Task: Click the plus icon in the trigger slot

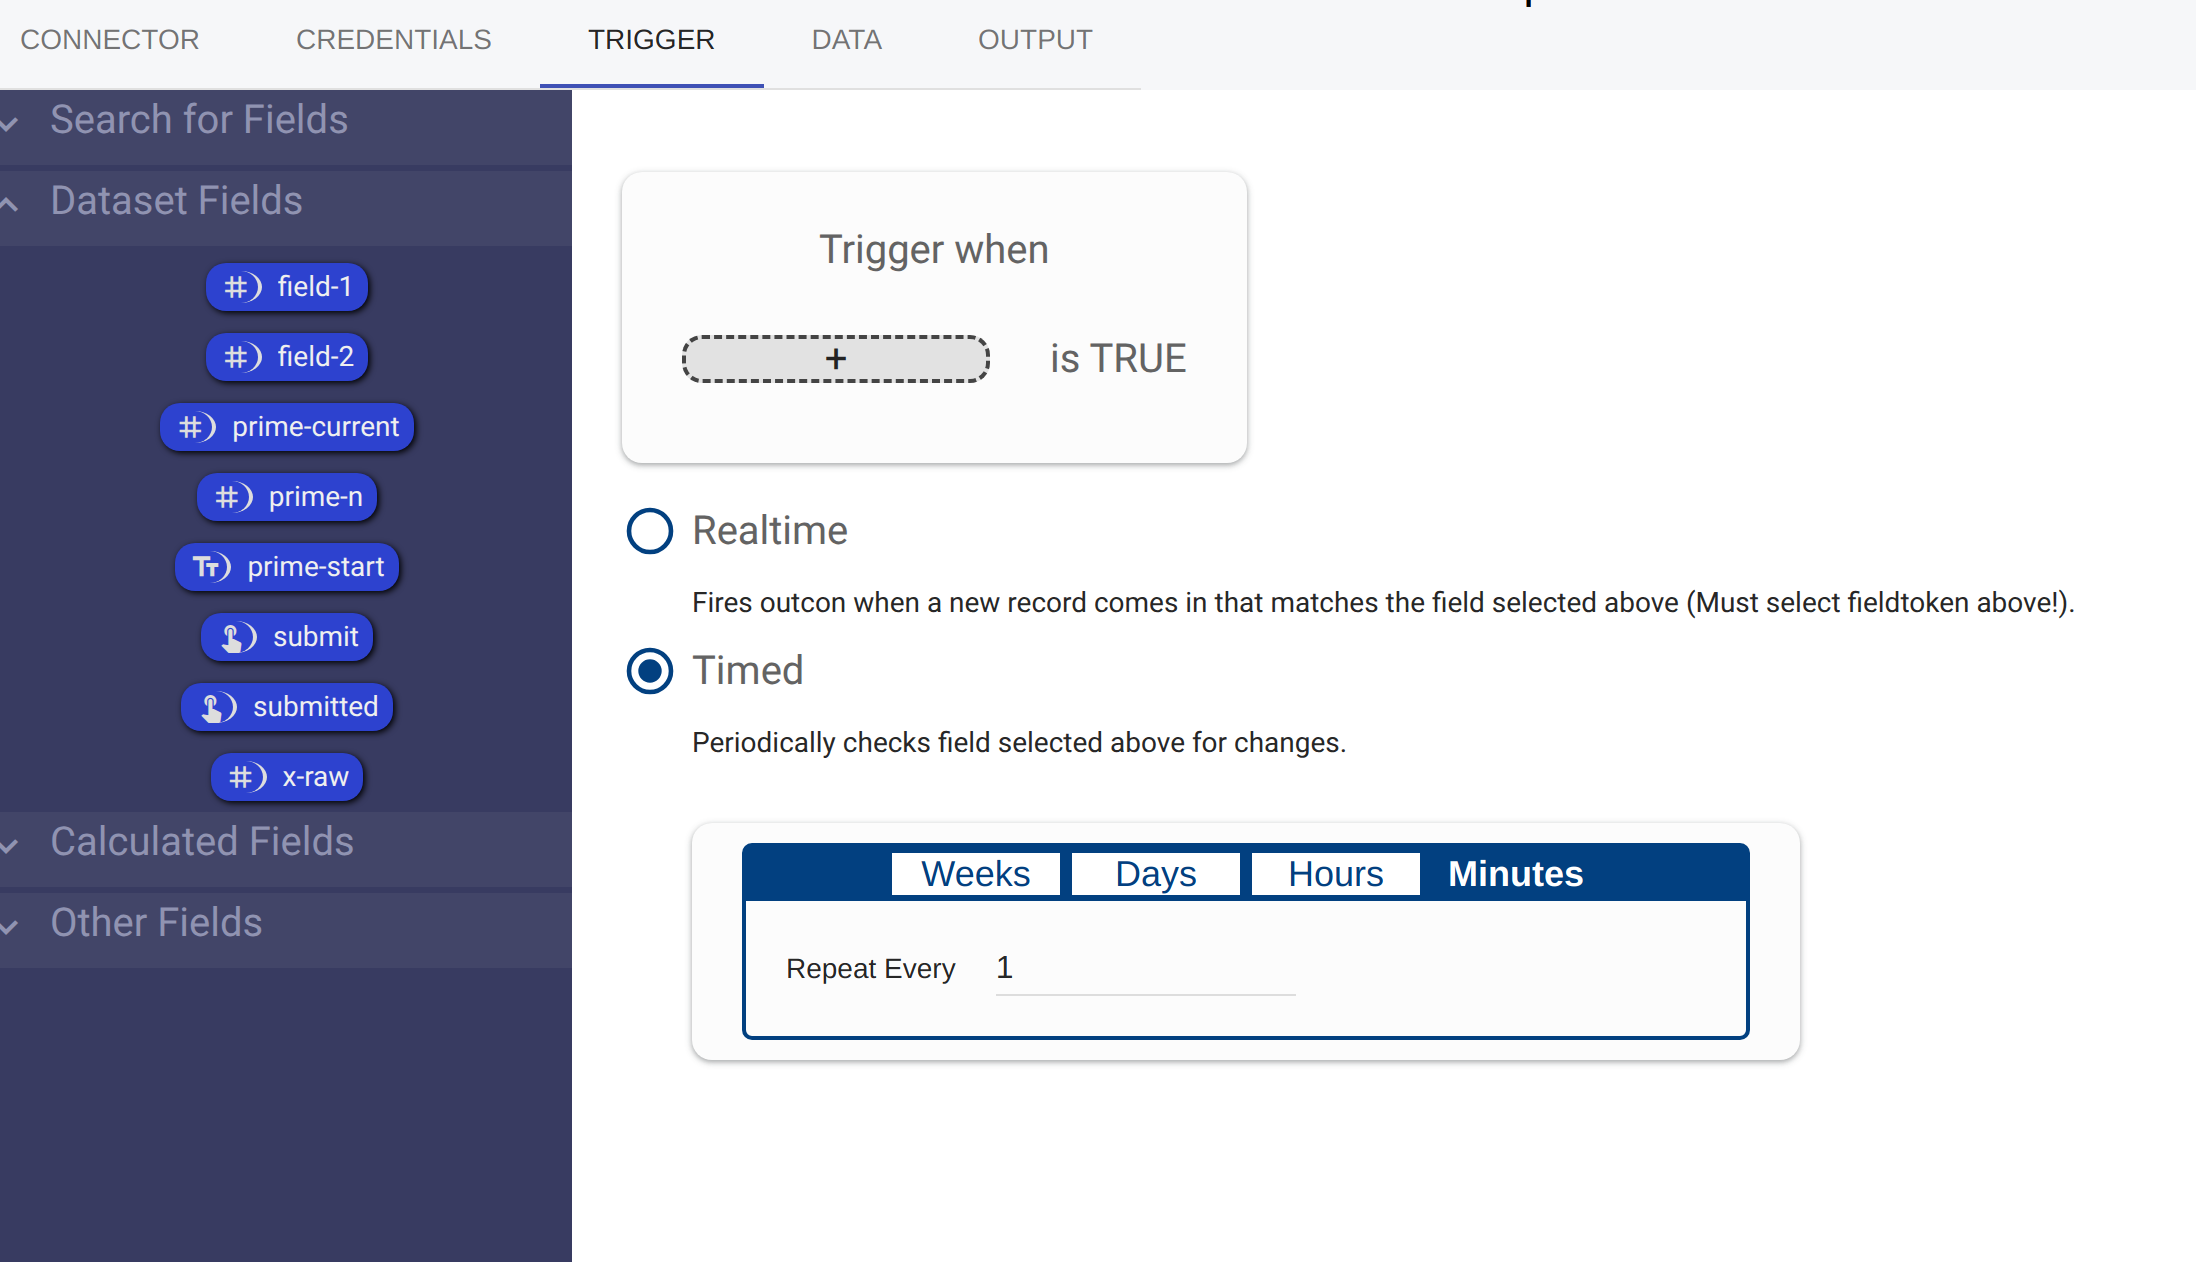Action: pos(836,359)
